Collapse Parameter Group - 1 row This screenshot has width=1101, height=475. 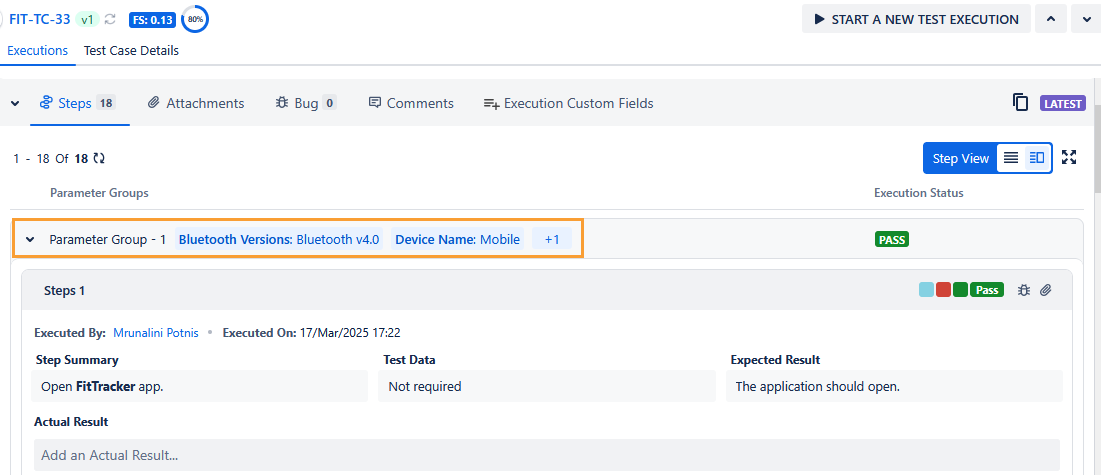pos(30,240)
